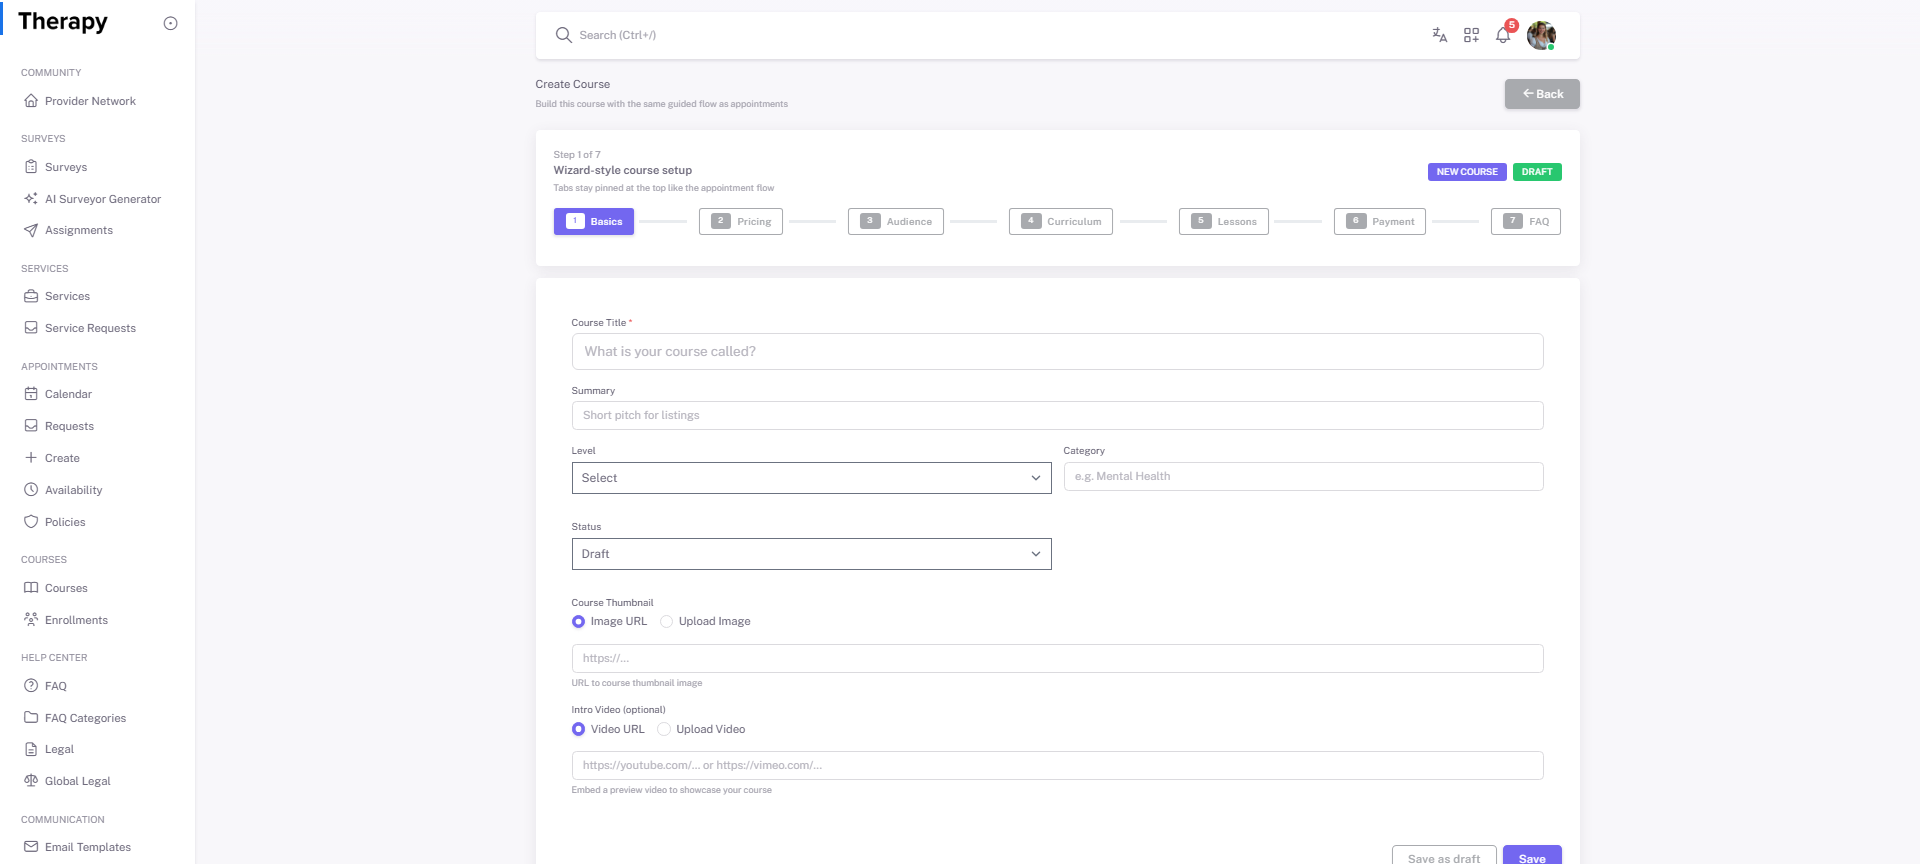Open the language translation icon
Image resolution: width=1920 pixels, height=864 pixels.
pyautogui.click(x=1439, y=35)
